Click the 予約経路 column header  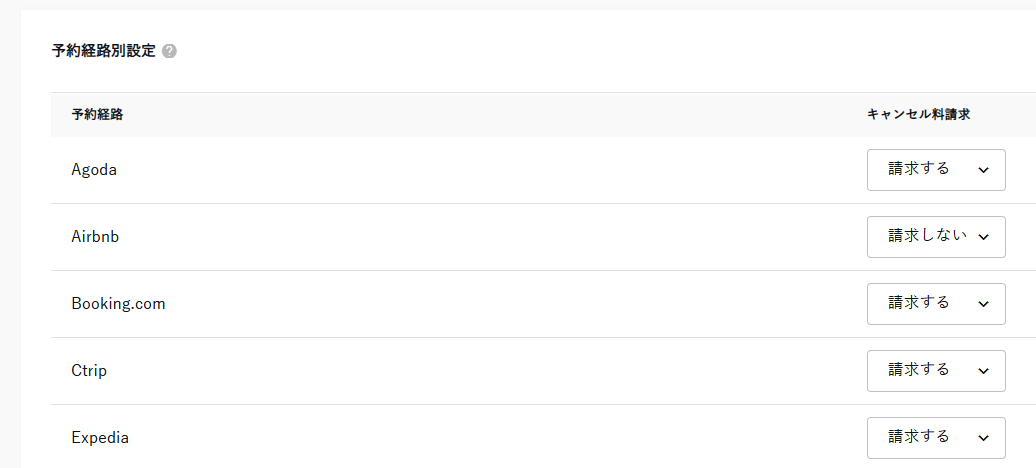point(97,115)
